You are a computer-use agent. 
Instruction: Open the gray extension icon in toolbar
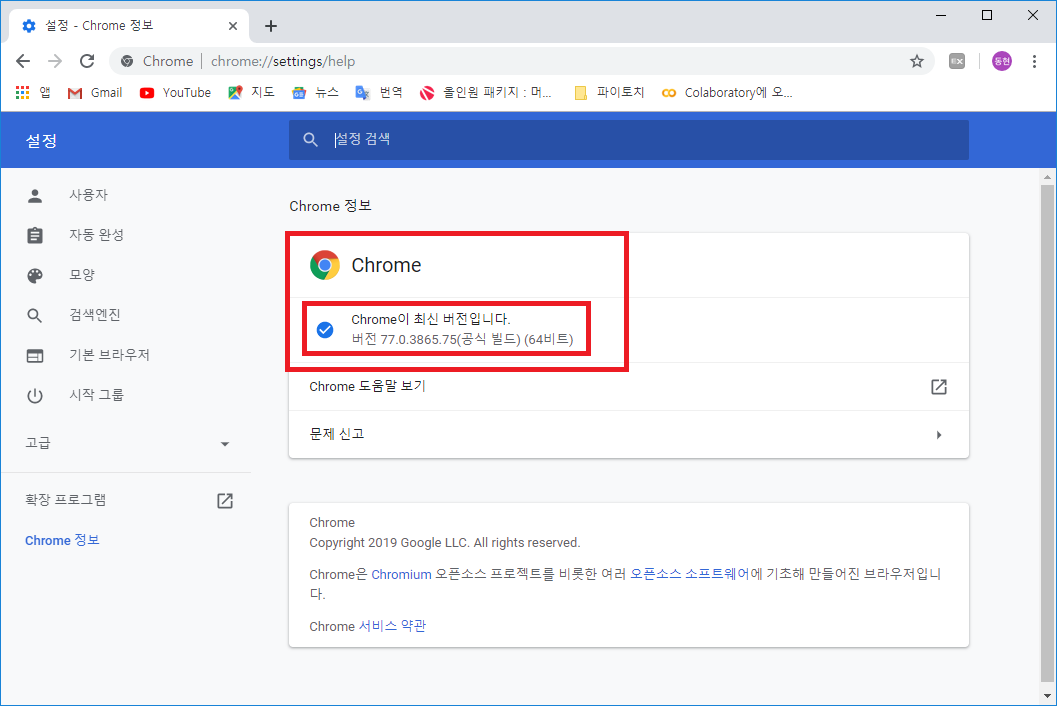click(x=957, y=61)
